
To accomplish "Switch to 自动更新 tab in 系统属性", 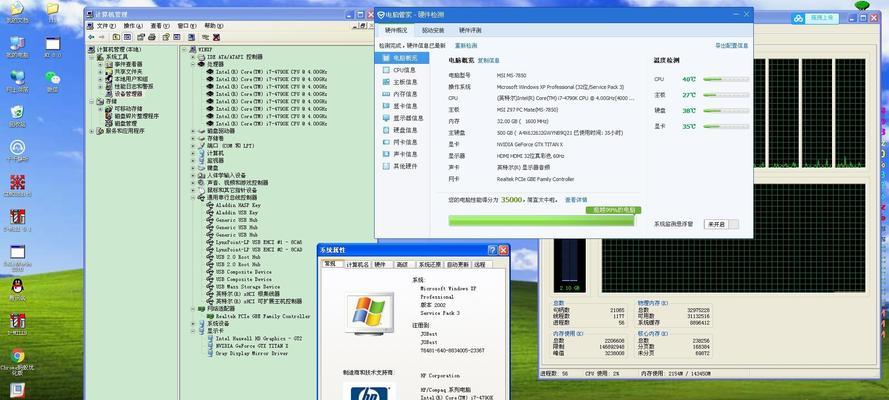I will [x=458, y=265].
